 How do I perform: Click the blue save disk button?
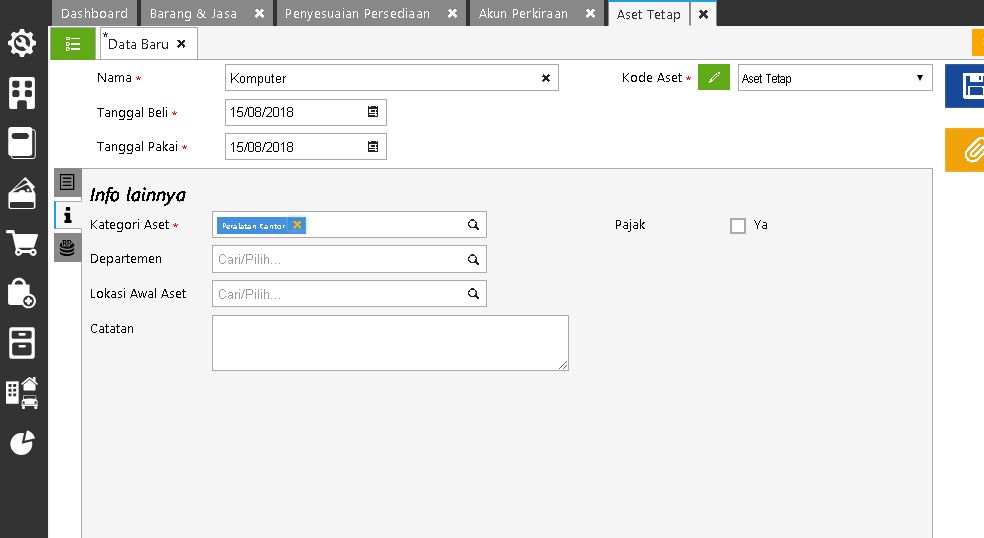pyautogui.click(x=968, y=86)
